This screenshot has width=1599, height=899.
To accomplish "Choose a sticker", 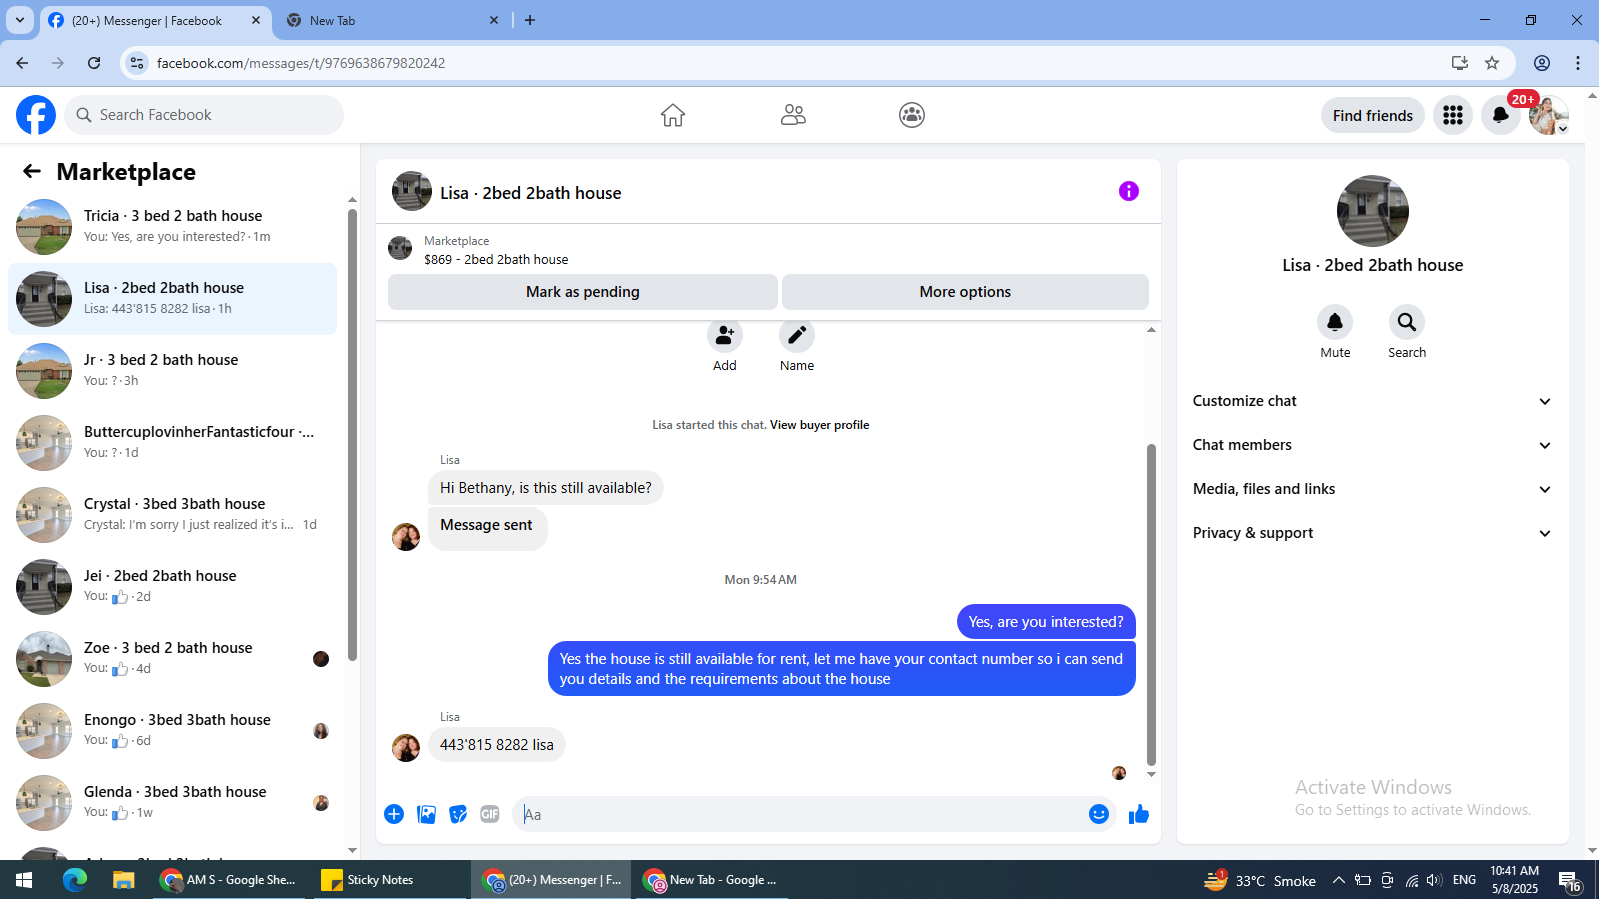I will [x=458, y=814].
